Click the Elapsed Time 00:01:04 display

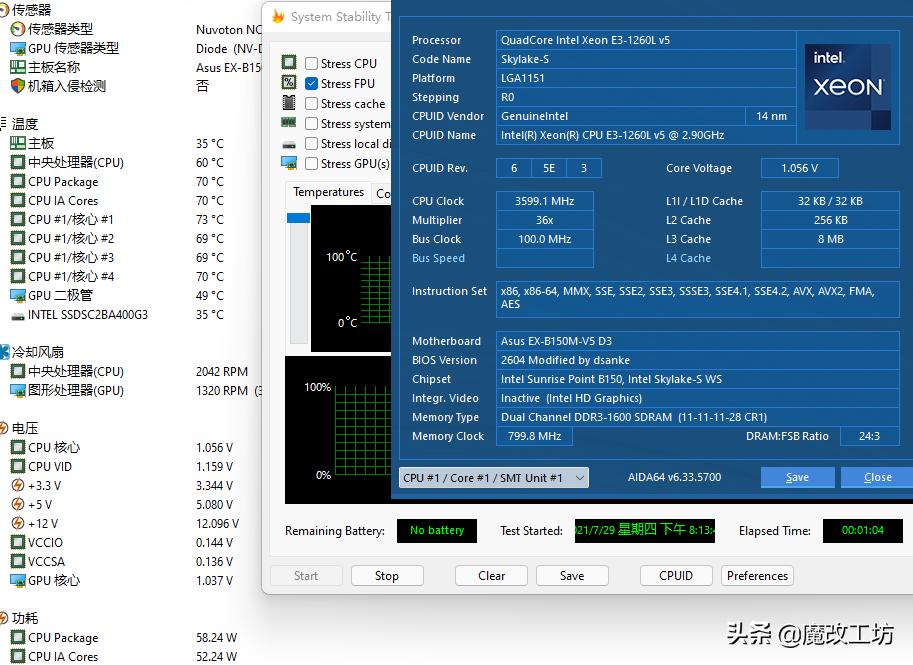(862, 530)
